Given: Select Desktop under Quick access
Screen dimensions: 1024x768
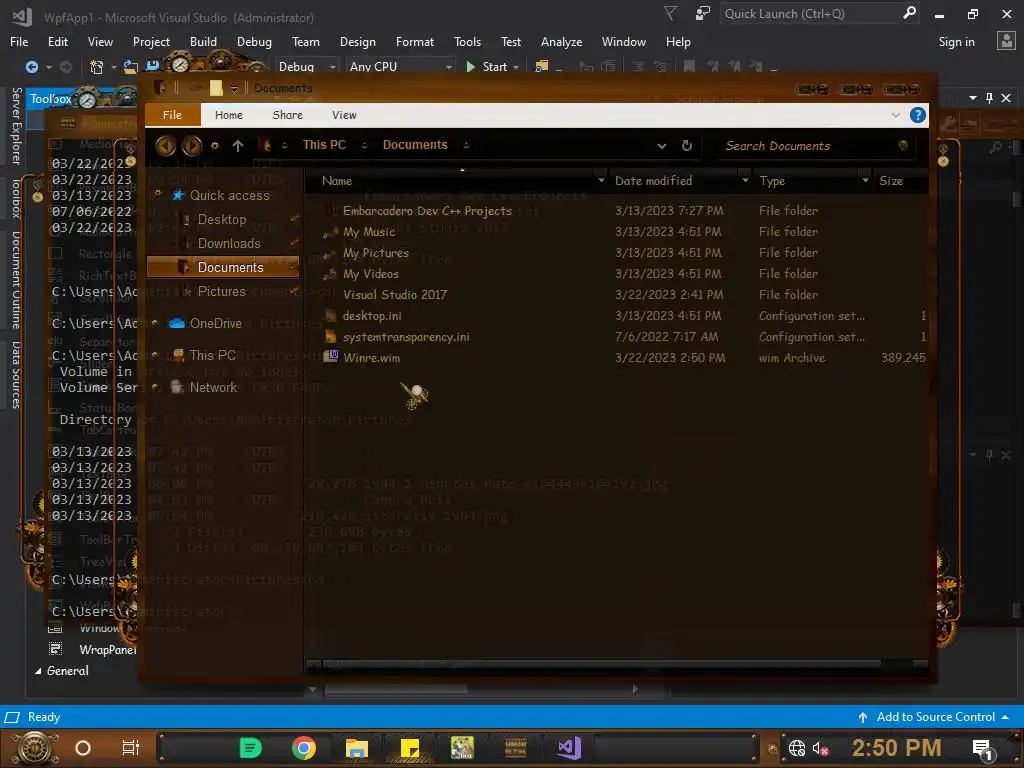Looking at the screenshot, I should click(x=222, y=219).
